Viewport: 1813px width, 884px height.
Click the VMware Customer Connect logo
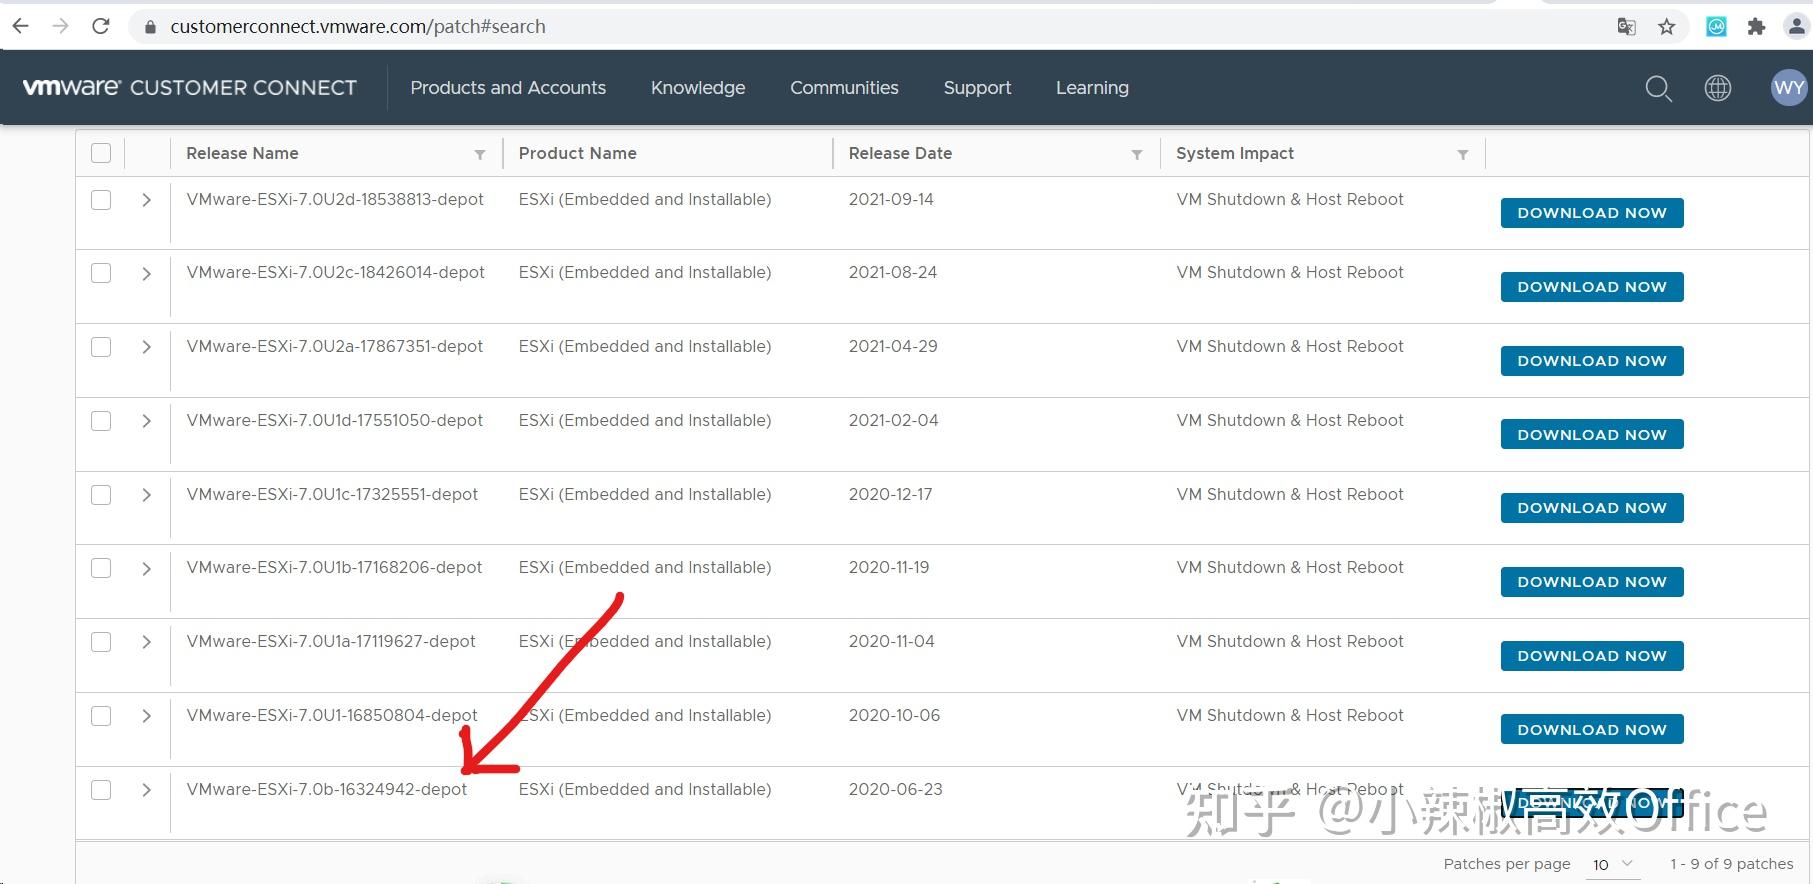[x=189, y=88]
